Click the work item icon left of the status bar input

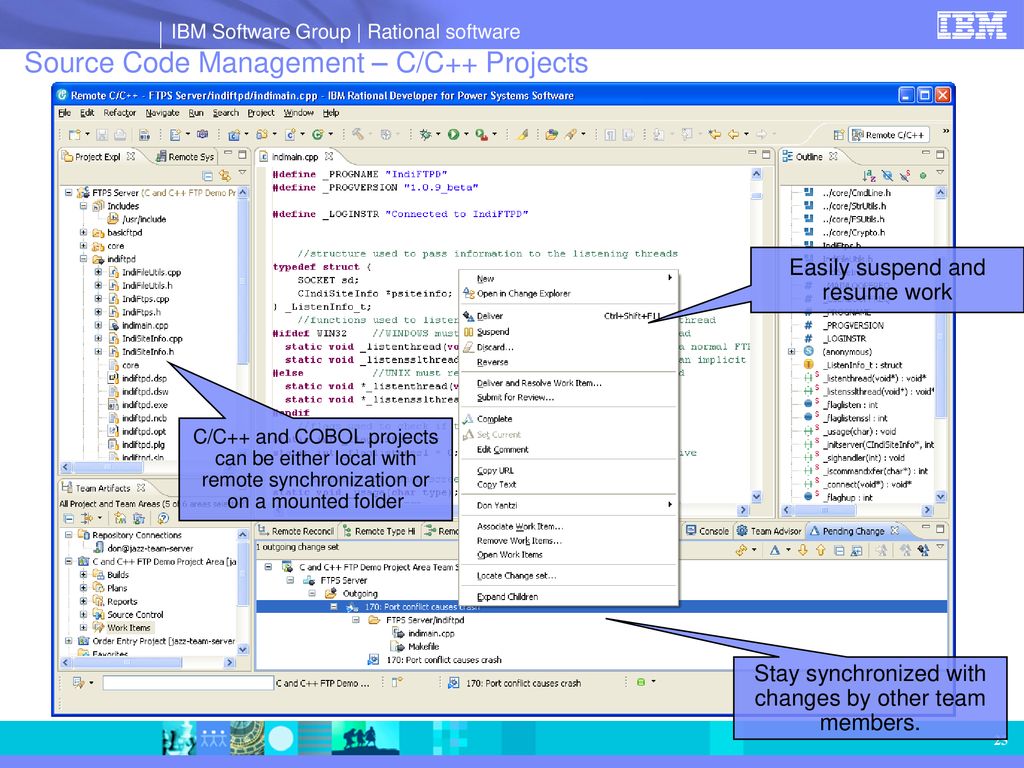[78, 682]
